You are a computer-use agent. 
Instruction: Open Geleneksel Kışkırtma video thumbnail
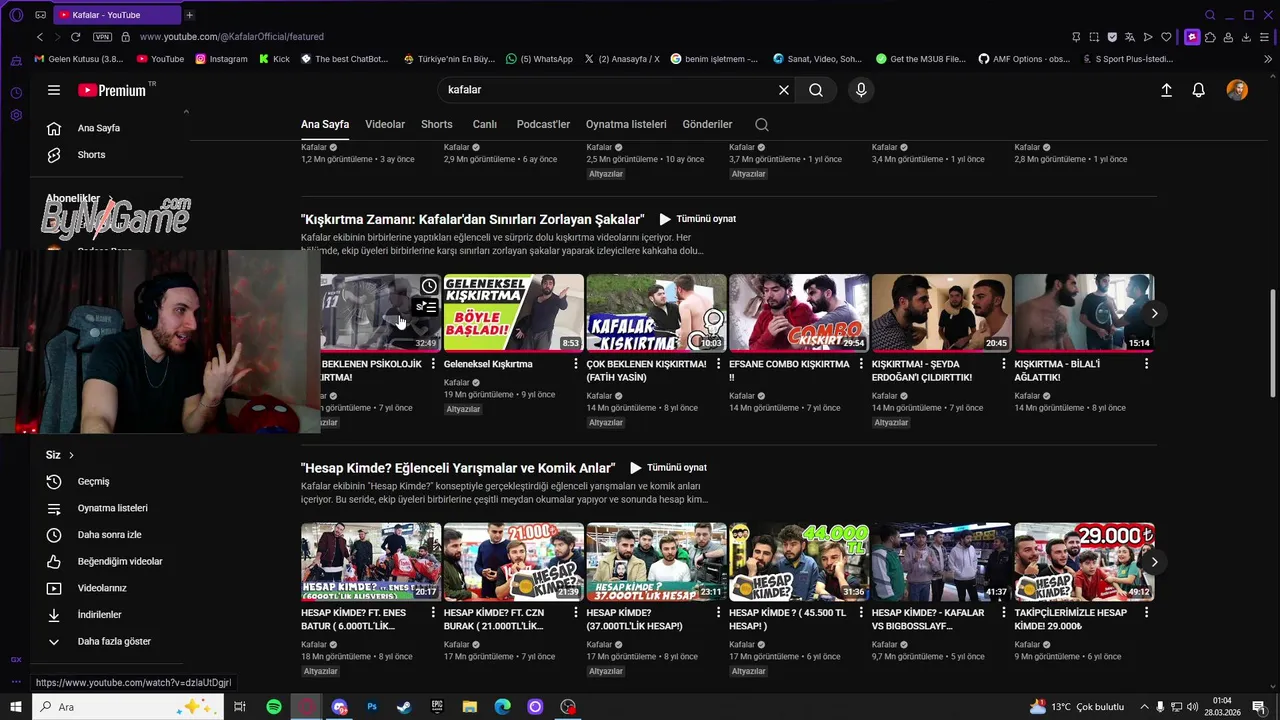click(514, 313)
